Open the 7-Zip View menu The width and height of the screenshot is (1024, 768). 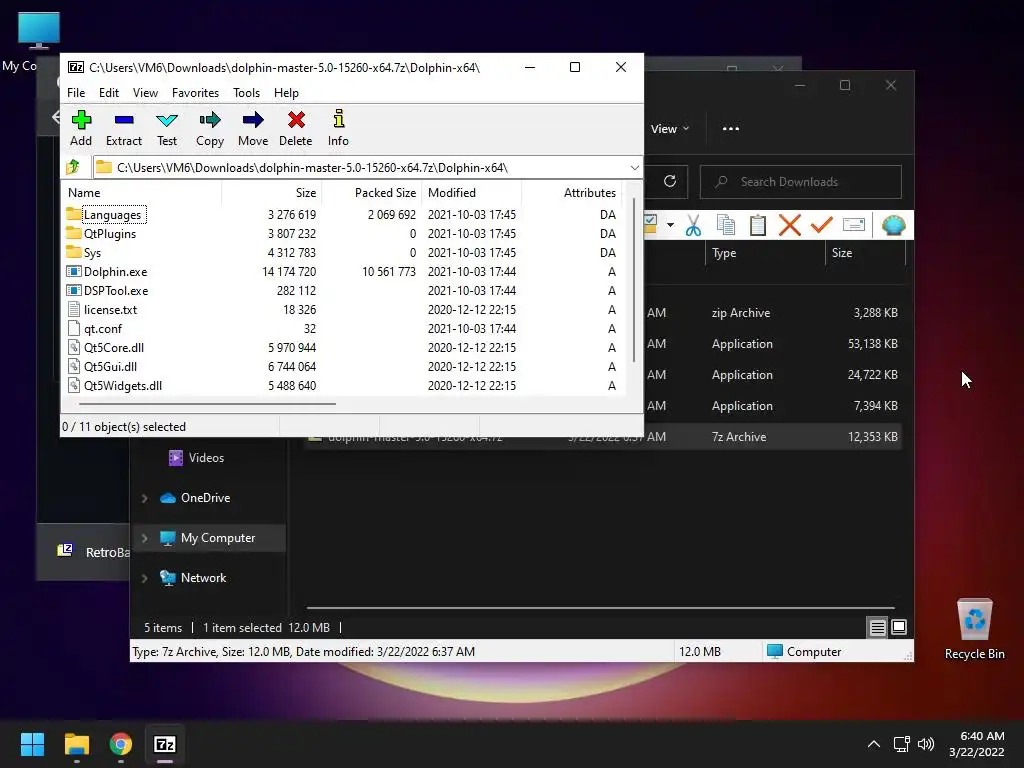pyautogui.click(x=145, y=93)
